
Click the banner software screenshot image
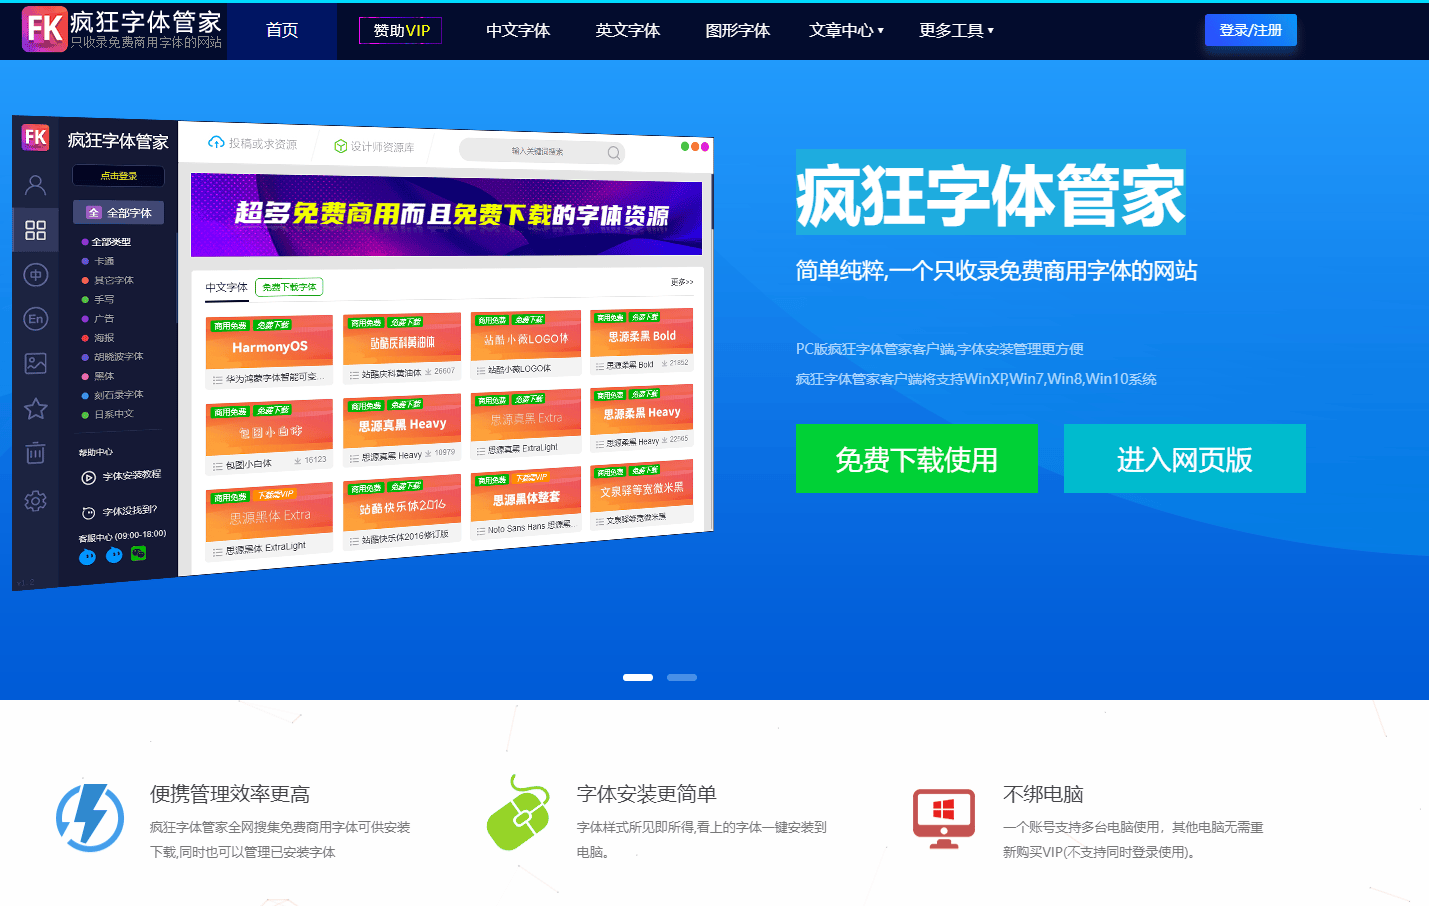(400, 350)
